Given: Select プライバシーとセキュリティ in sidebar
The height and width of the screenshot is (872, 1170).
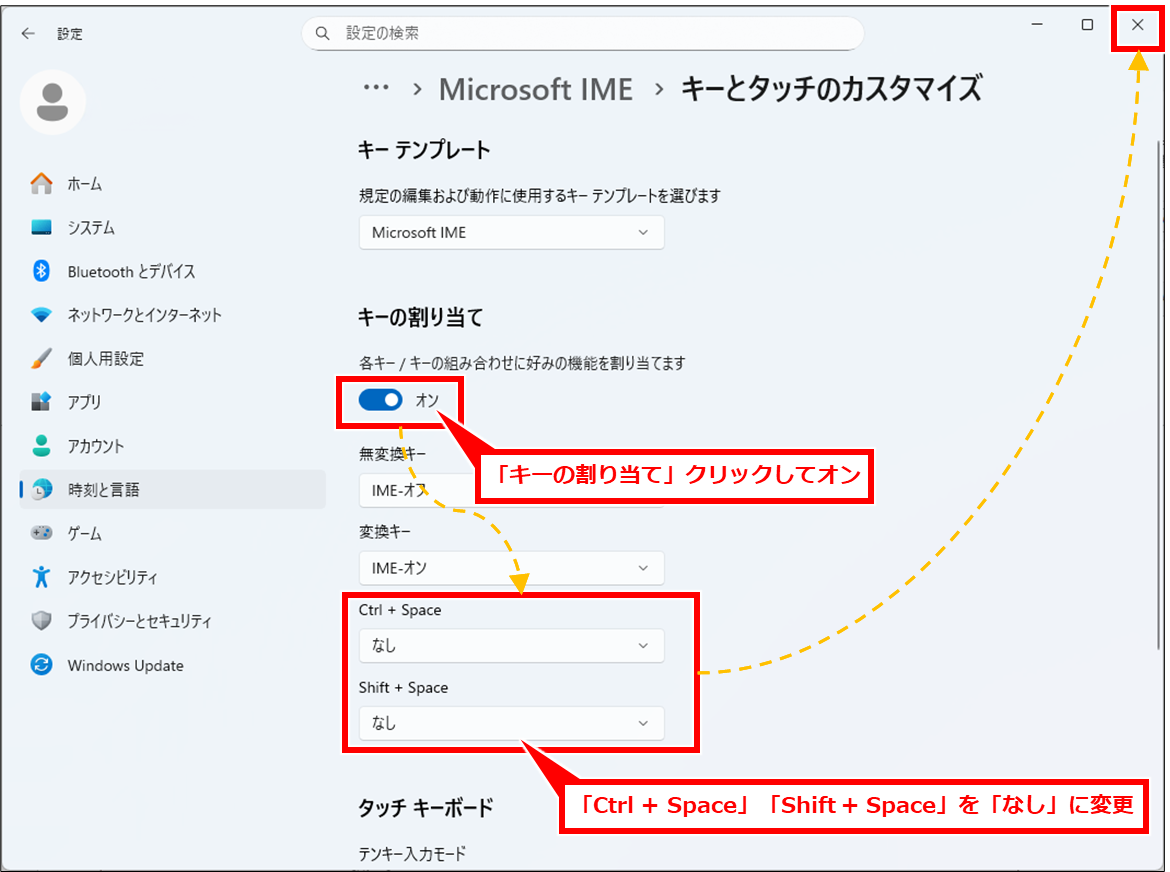Looking at the screenshot, I should (139, 621).
